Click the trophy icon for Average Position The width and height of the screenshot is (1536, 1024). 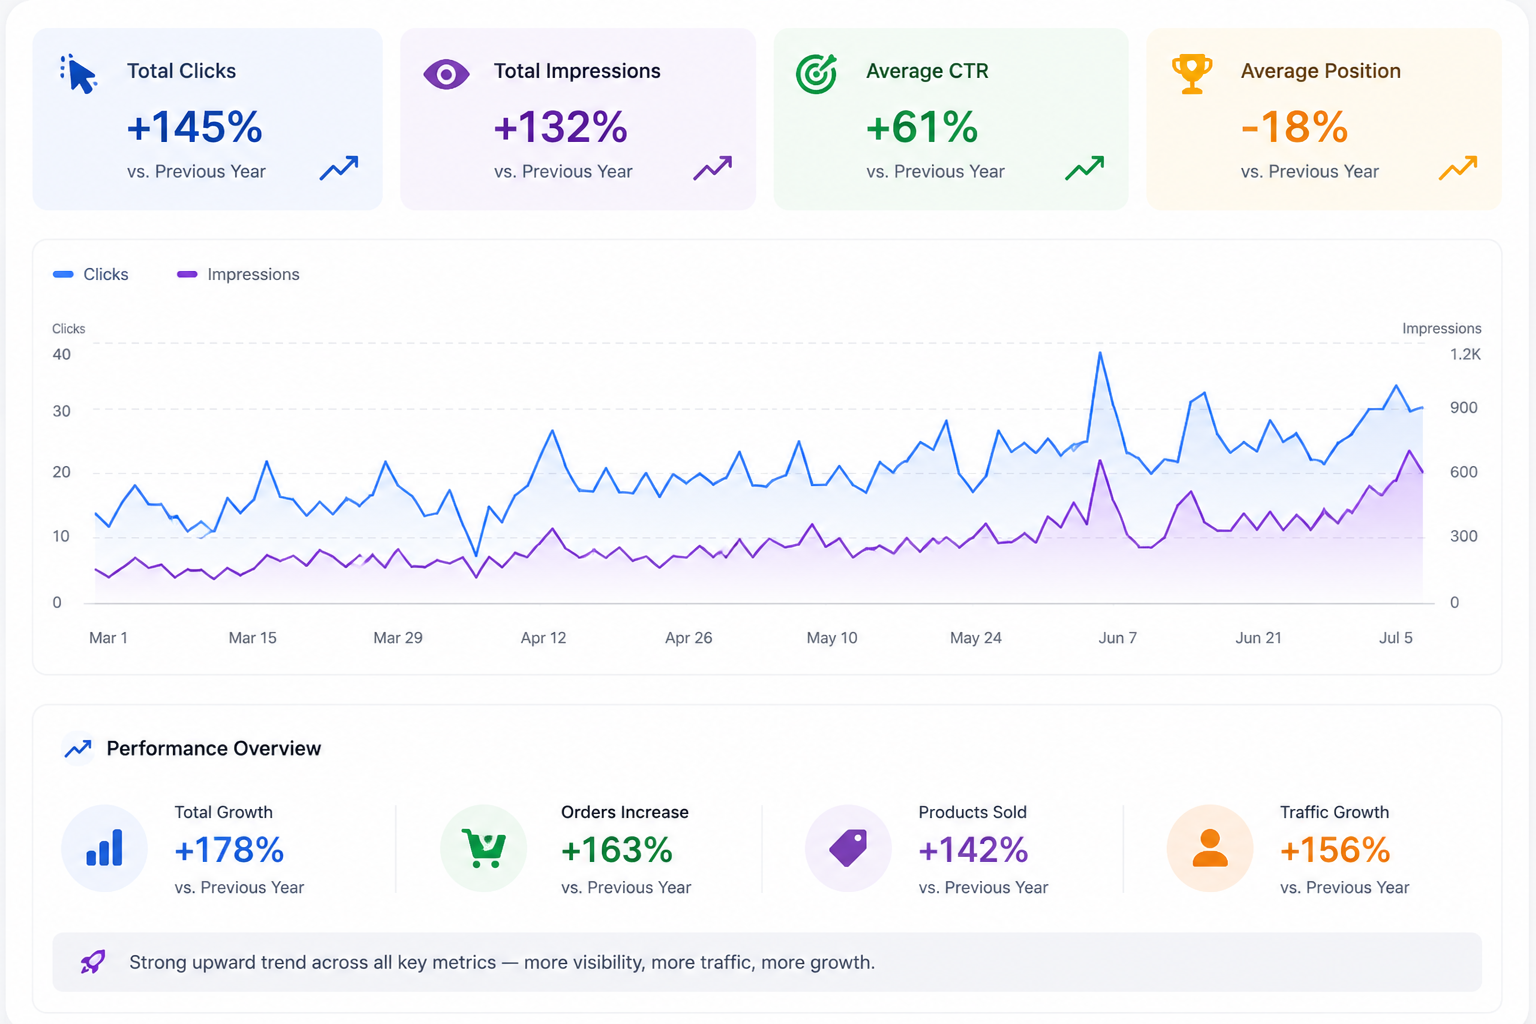point(1191,74)
